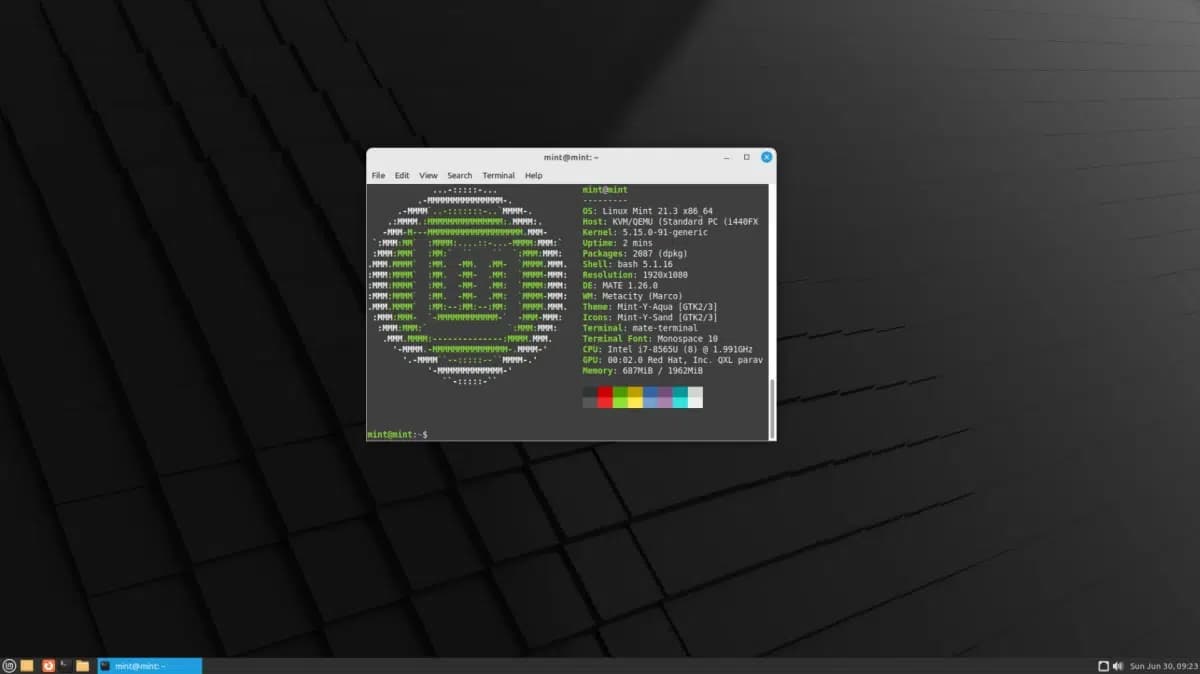Image resolution: width=1200 pixels, height=674 pixels.
Task: Open the terminal launcher in panel
Action: (x=64, y=665)
